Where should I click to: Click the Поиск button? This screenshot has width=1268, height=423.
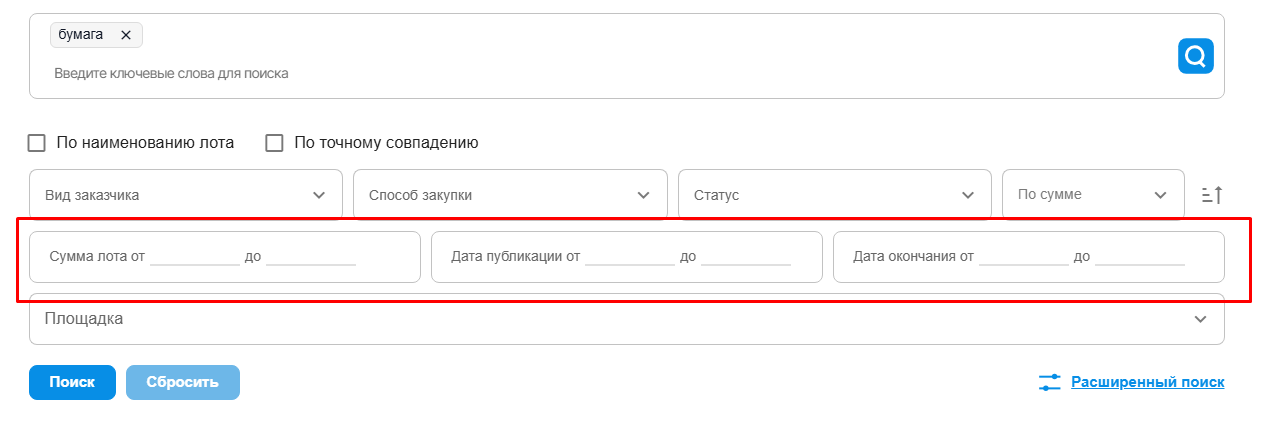coord(72,382)
